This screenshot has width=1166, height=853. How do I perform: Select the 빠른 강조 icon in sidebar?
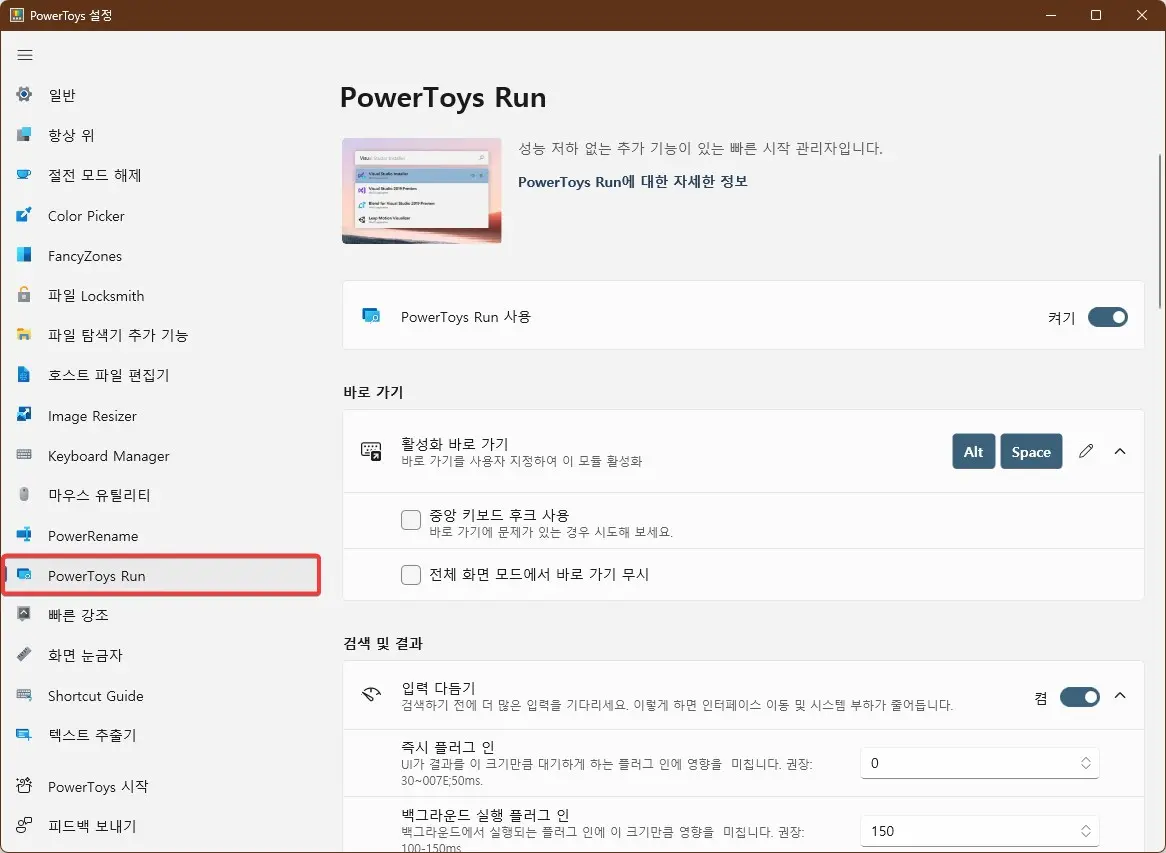pyautogui.click(x=24, y=614)
